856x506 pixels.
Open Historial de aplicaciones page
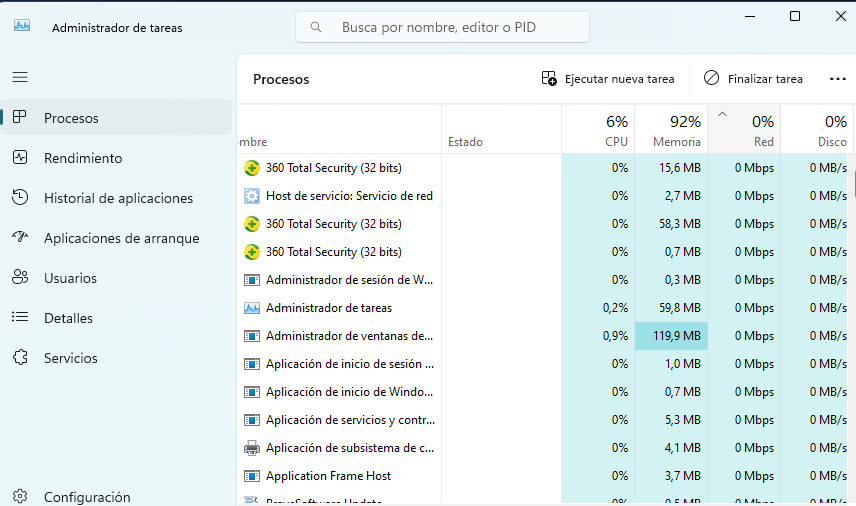pyautogui.click(x=116, y=198)
